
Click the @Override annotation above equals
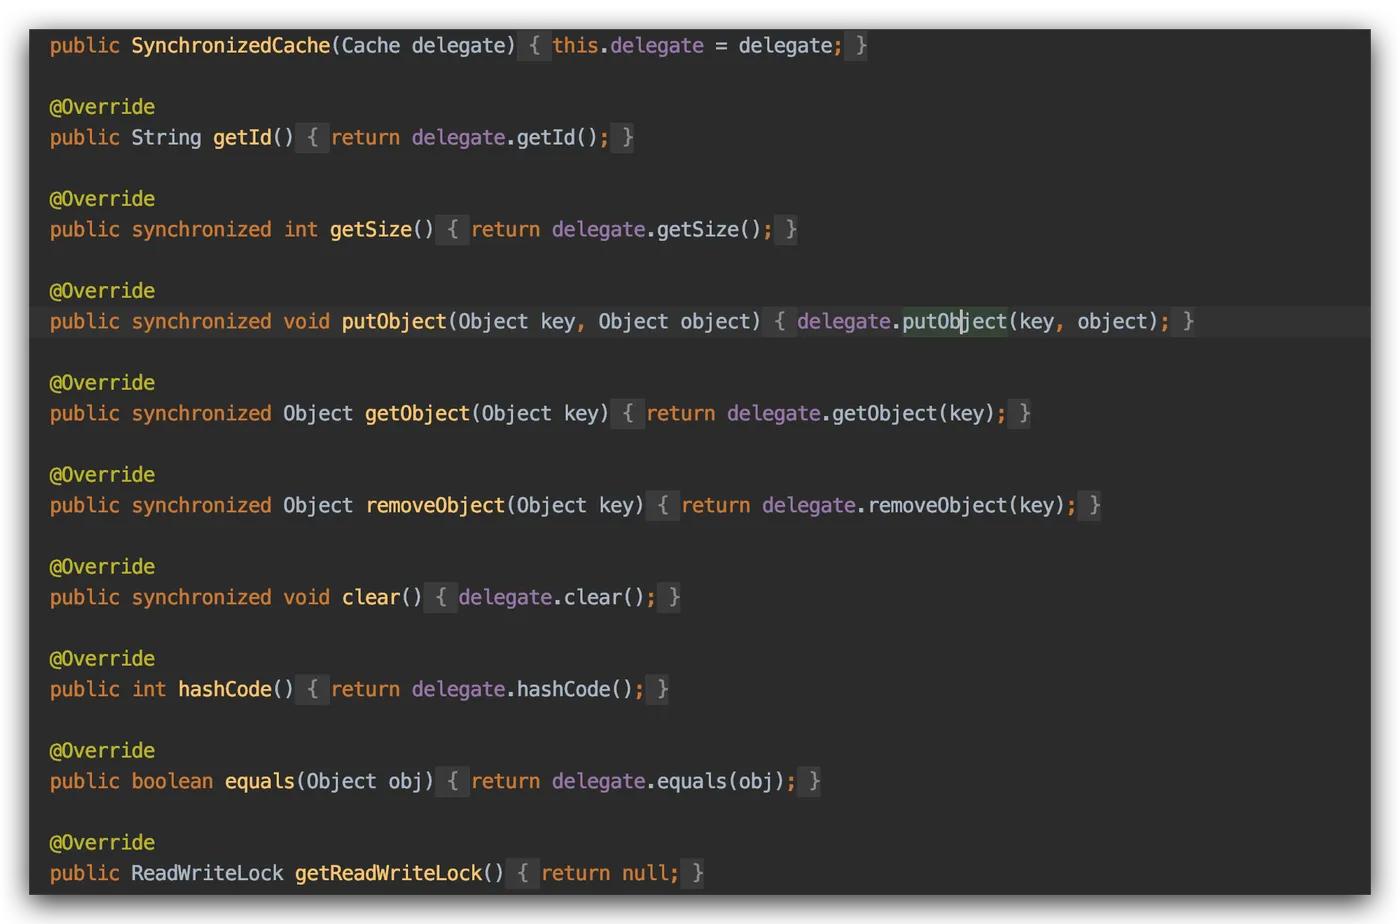pos(102,751)
